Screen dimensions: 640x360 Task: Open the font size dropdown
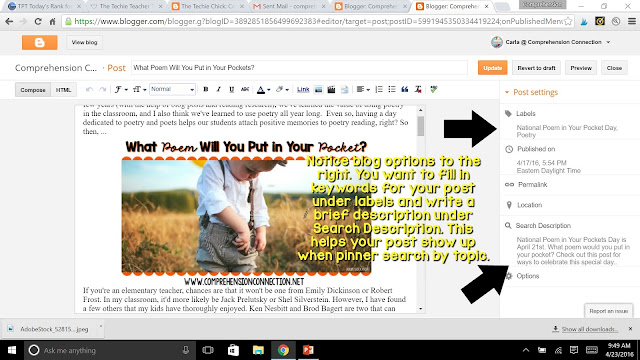tap(139, 89)
